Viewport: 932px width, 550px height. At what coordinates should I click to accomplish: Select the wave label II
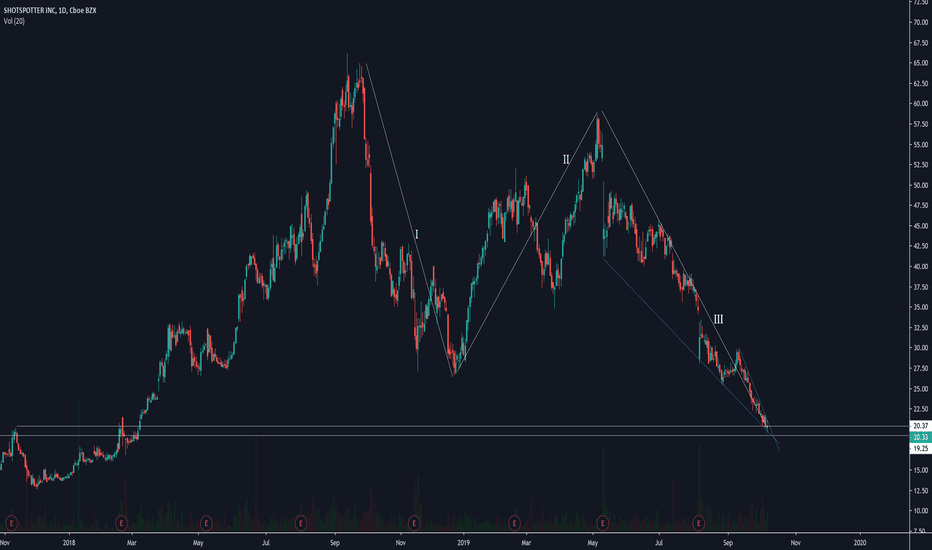(566, 159)
